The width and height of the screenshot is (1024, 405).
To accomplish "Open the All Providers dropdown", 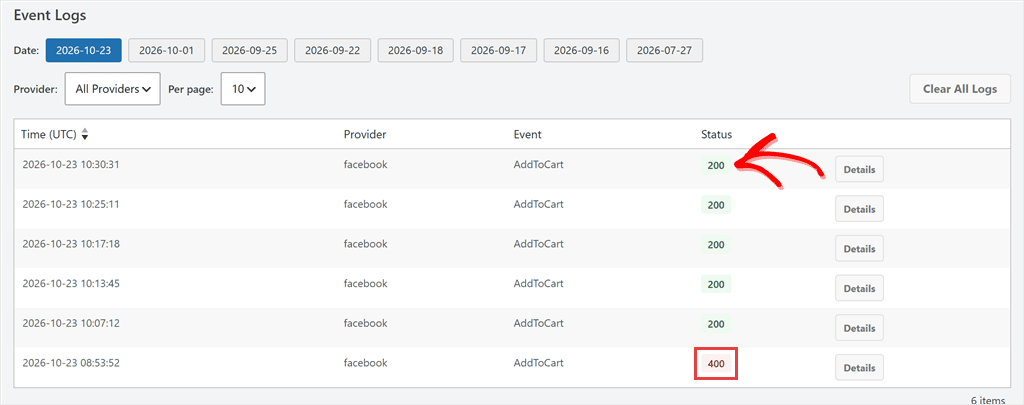I will [113, 89].
